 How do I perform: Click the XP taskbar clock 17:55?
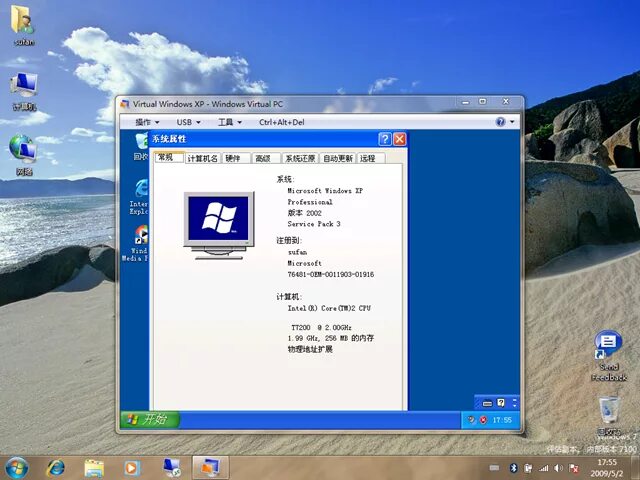(502, 420)
